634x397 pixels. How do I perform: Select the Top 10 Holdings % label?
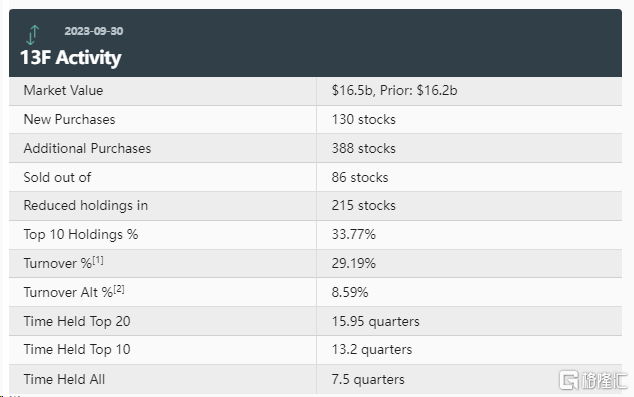[x=81, y=234]
